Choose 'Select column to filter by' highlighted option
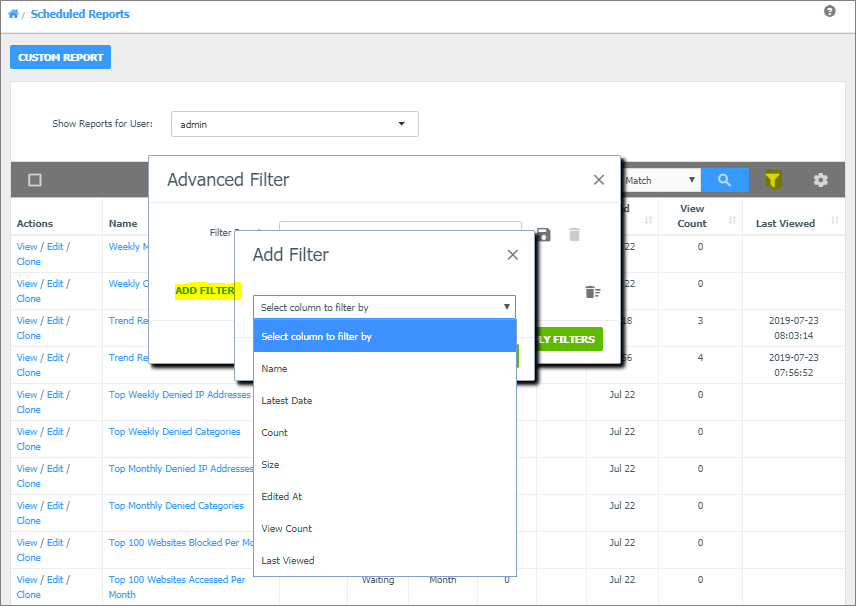856x606 pixels. coord(385,336)
